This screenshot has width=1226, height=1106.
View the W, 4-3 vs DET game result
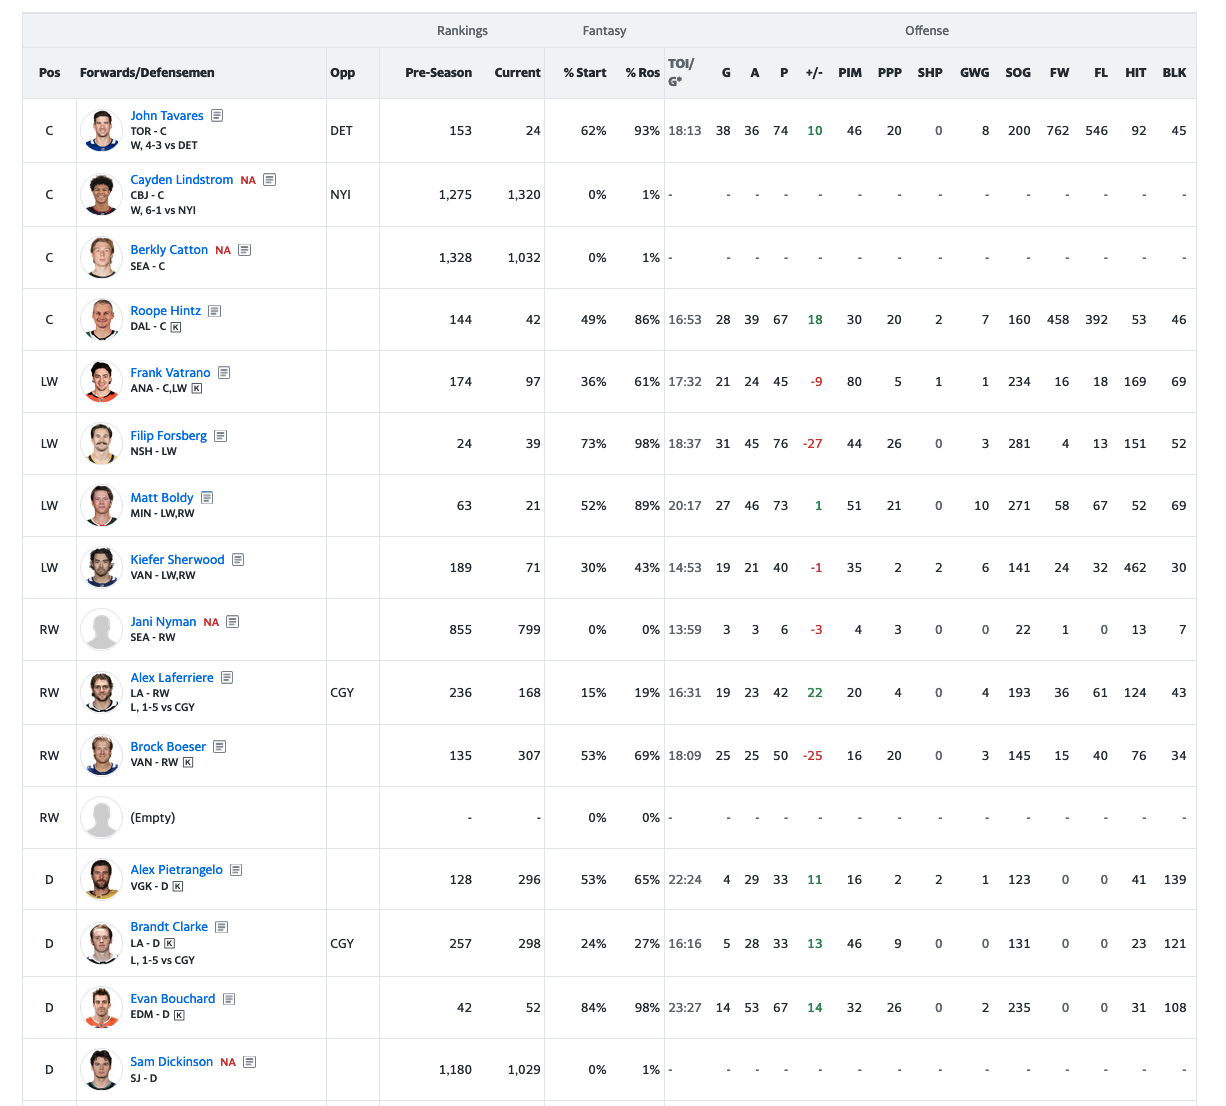(164, 146)
